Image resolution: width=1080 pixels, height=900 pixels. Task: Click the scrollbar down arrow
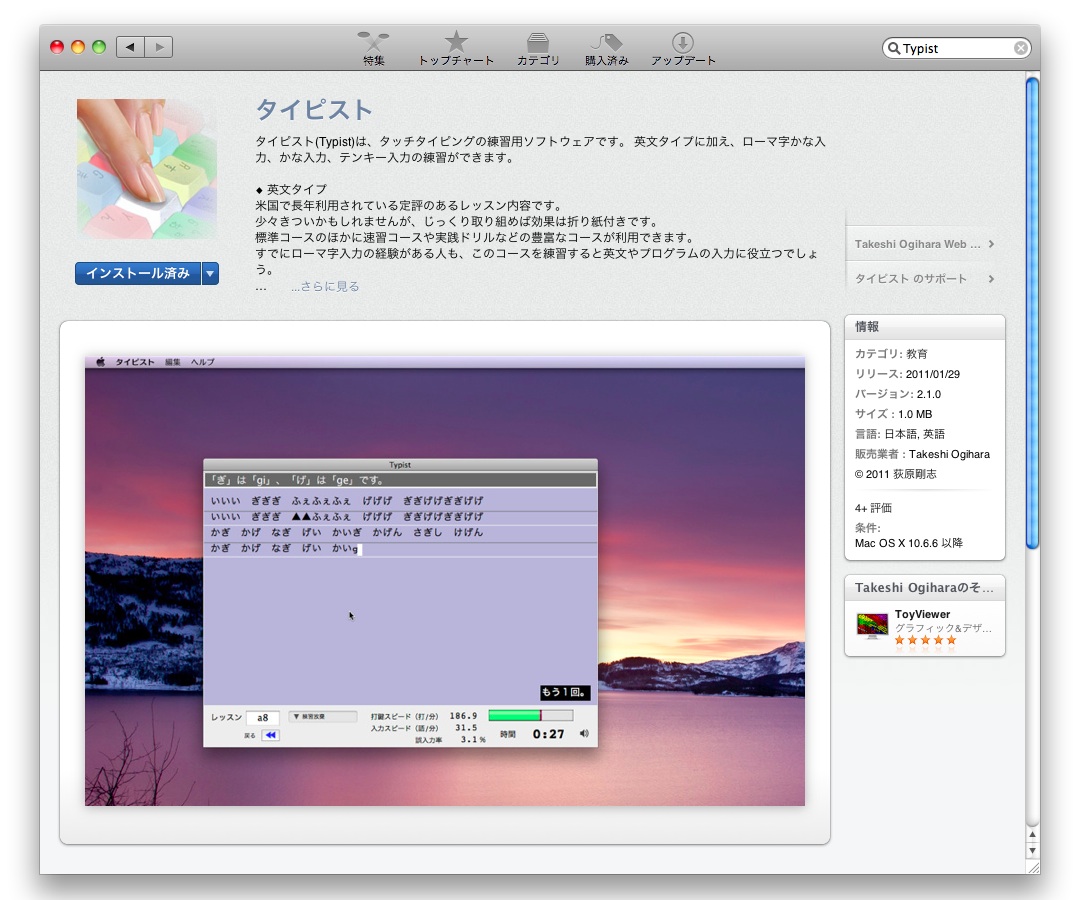pyautogui.click(x=1032, y=851)
